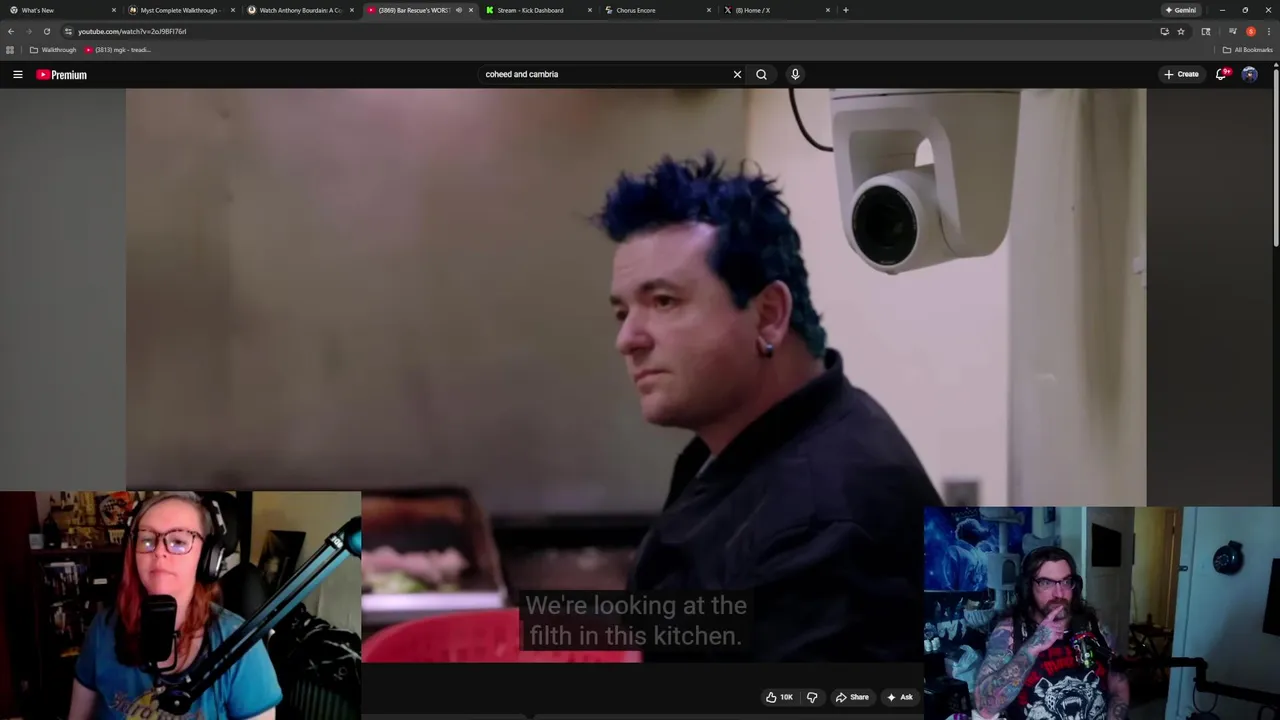Switch to the What's New tab
This screenshot has width=1280, height=720.
point(60,10)
